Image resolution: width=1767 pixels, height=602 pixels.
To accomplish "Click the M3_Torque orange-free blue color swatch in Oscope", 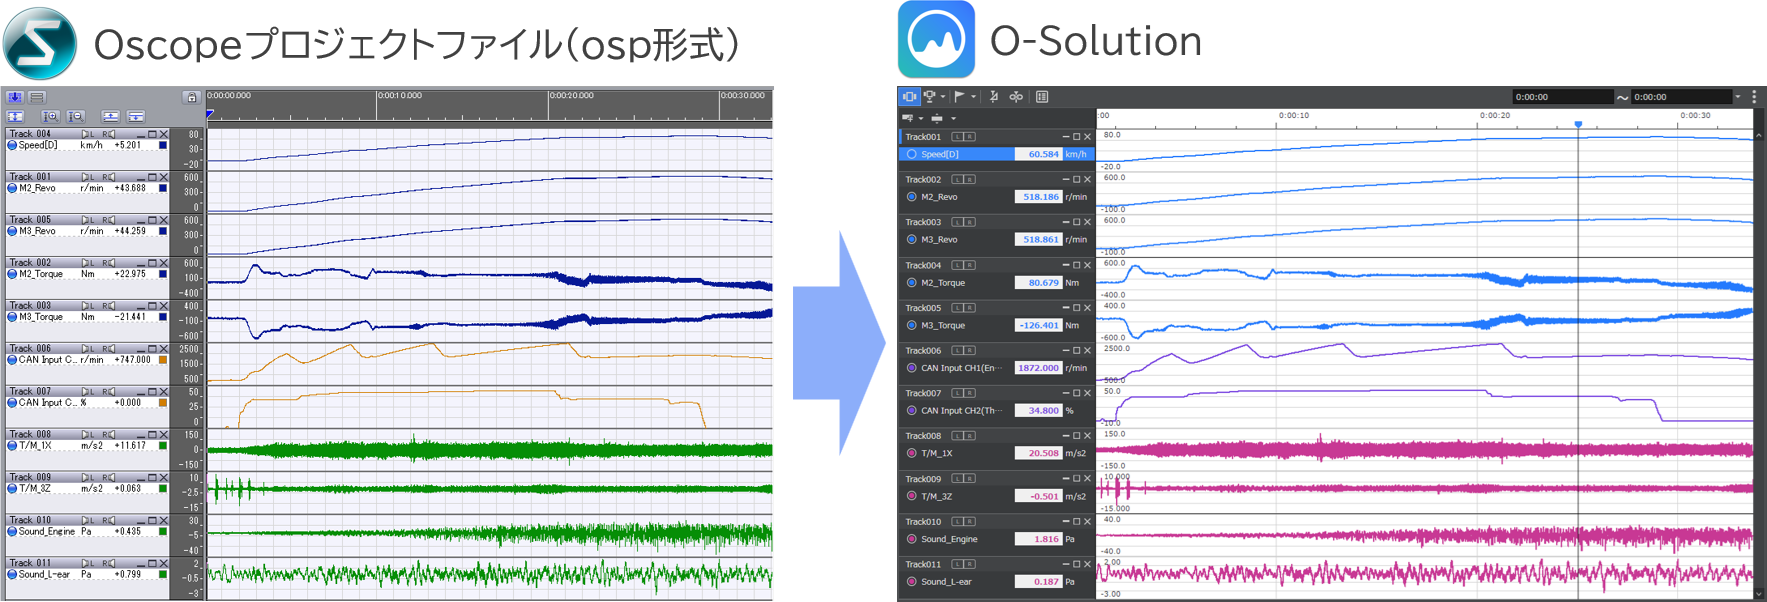I will [x=163, y=317].
